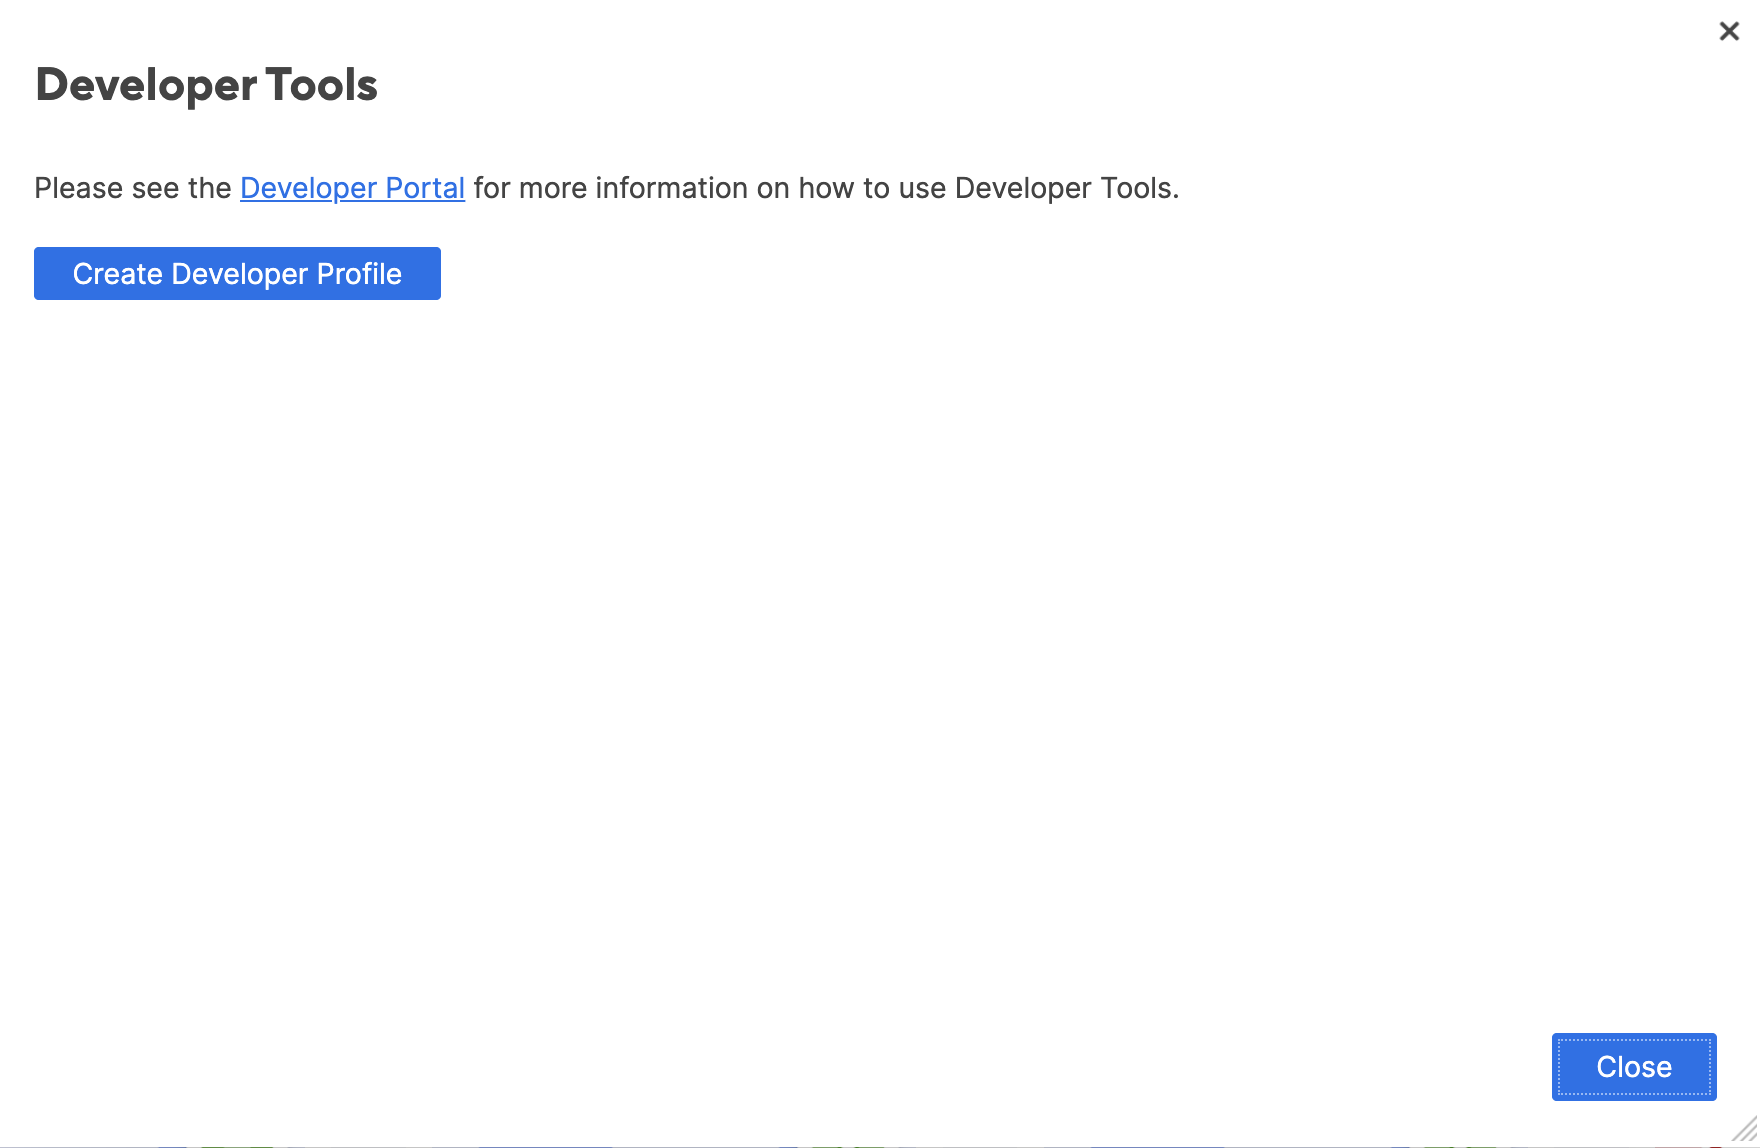Click "Create" on the blue profile button
1760x1148 pixels.
click(x=117, y=274)
